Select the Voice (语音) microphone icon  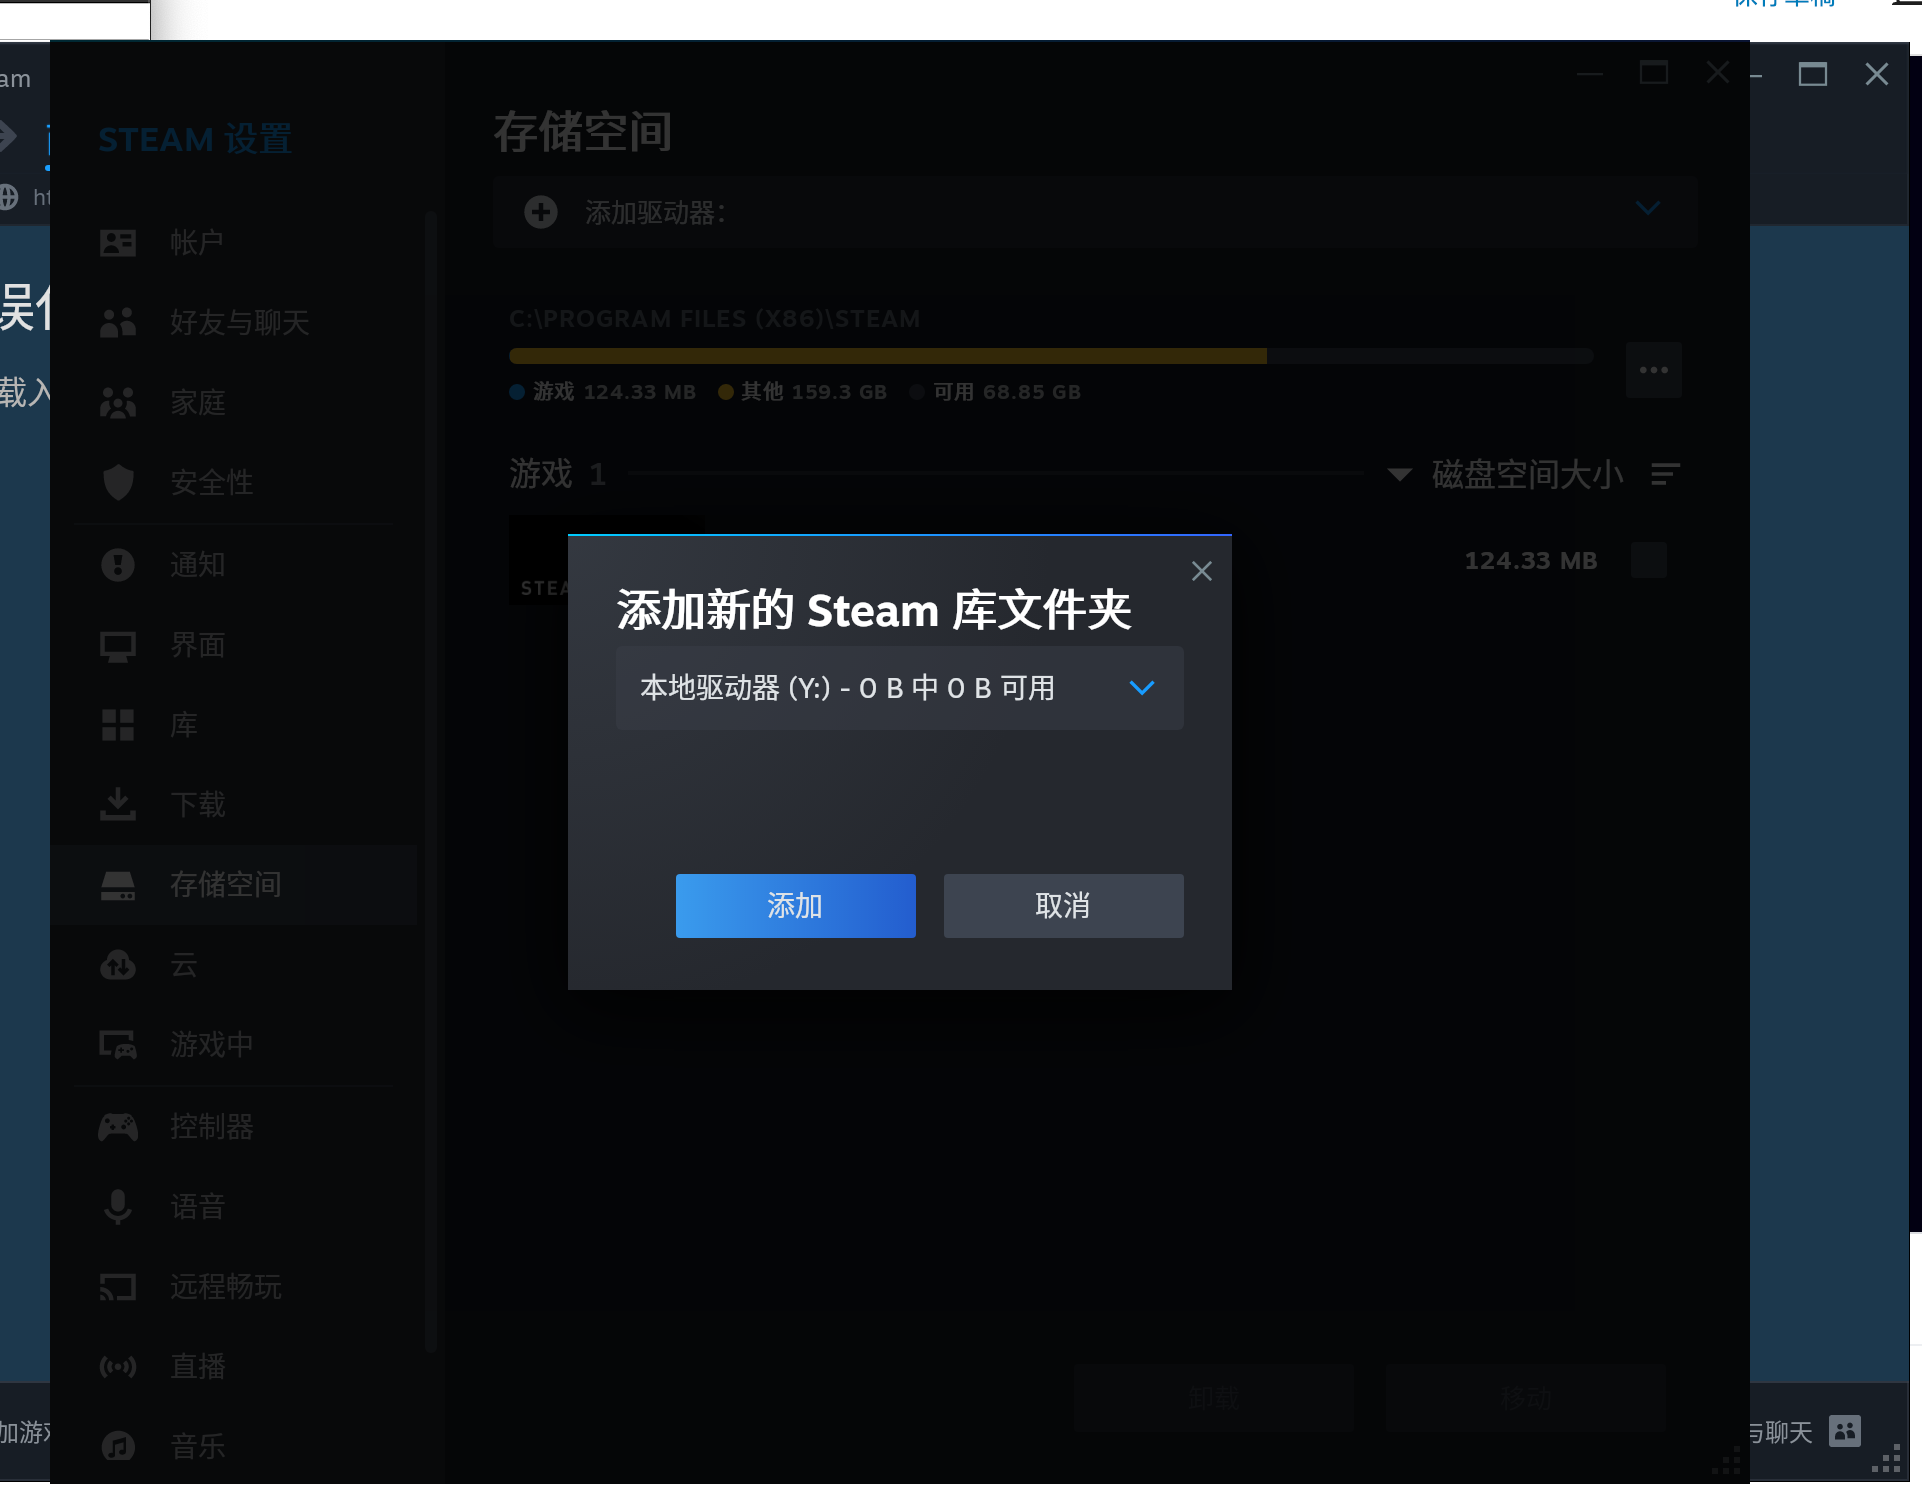118,1207
